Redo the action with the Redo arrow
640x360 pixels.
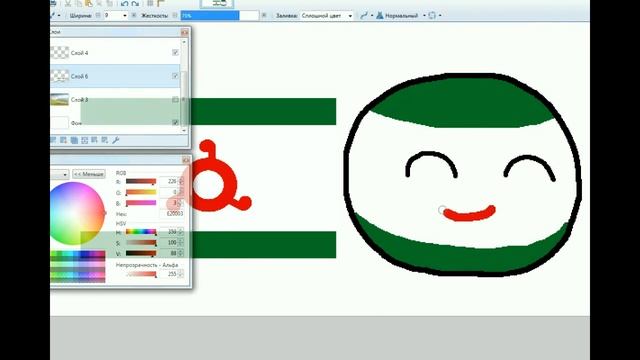coord(136,4)
